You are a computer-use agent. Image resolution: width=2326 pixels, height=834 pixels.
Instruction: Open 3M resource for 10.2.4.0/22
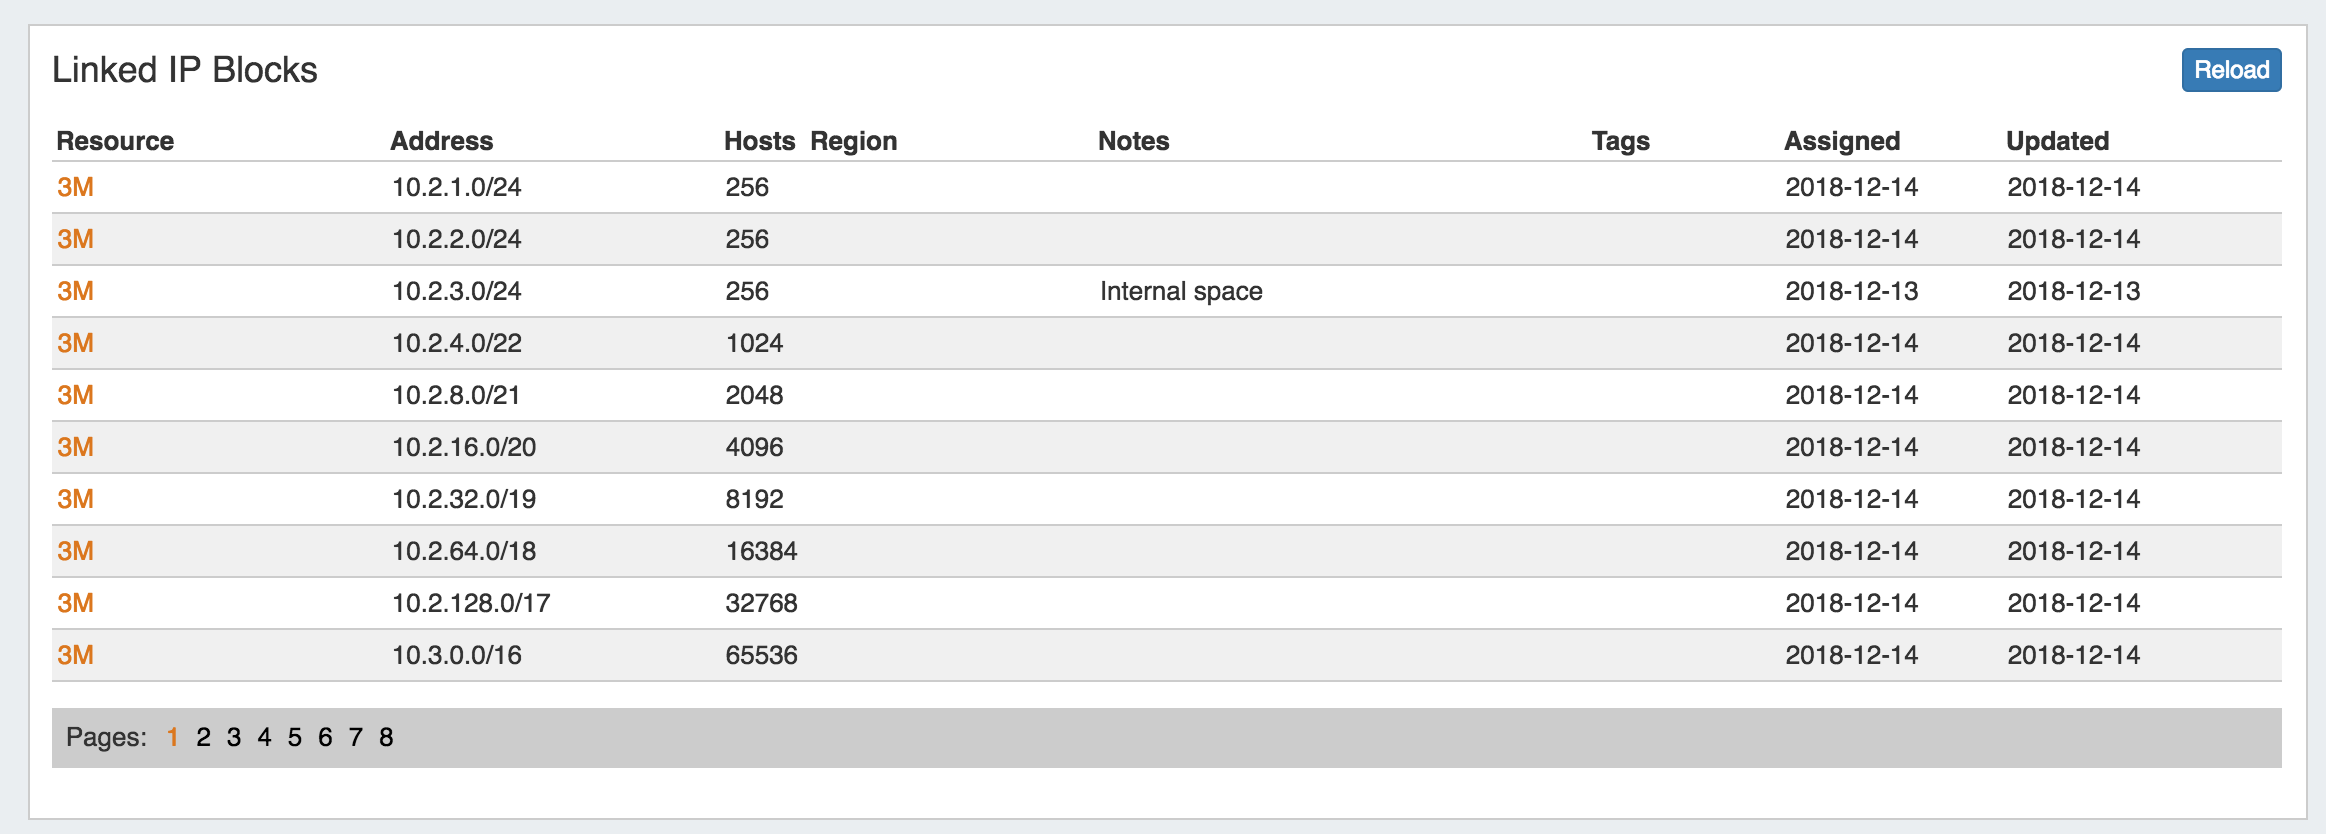click(x=75, y=344)
